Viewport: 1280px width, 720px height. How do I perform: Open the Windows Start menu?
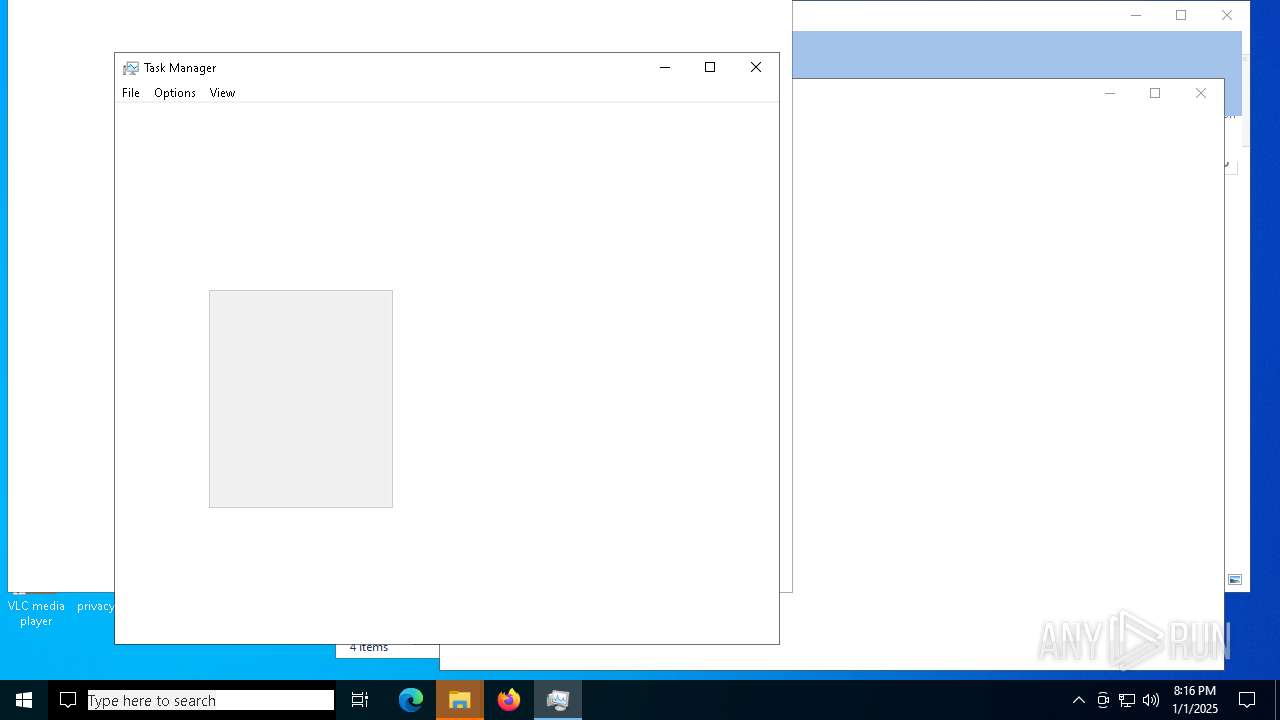(x=24, y=700)
